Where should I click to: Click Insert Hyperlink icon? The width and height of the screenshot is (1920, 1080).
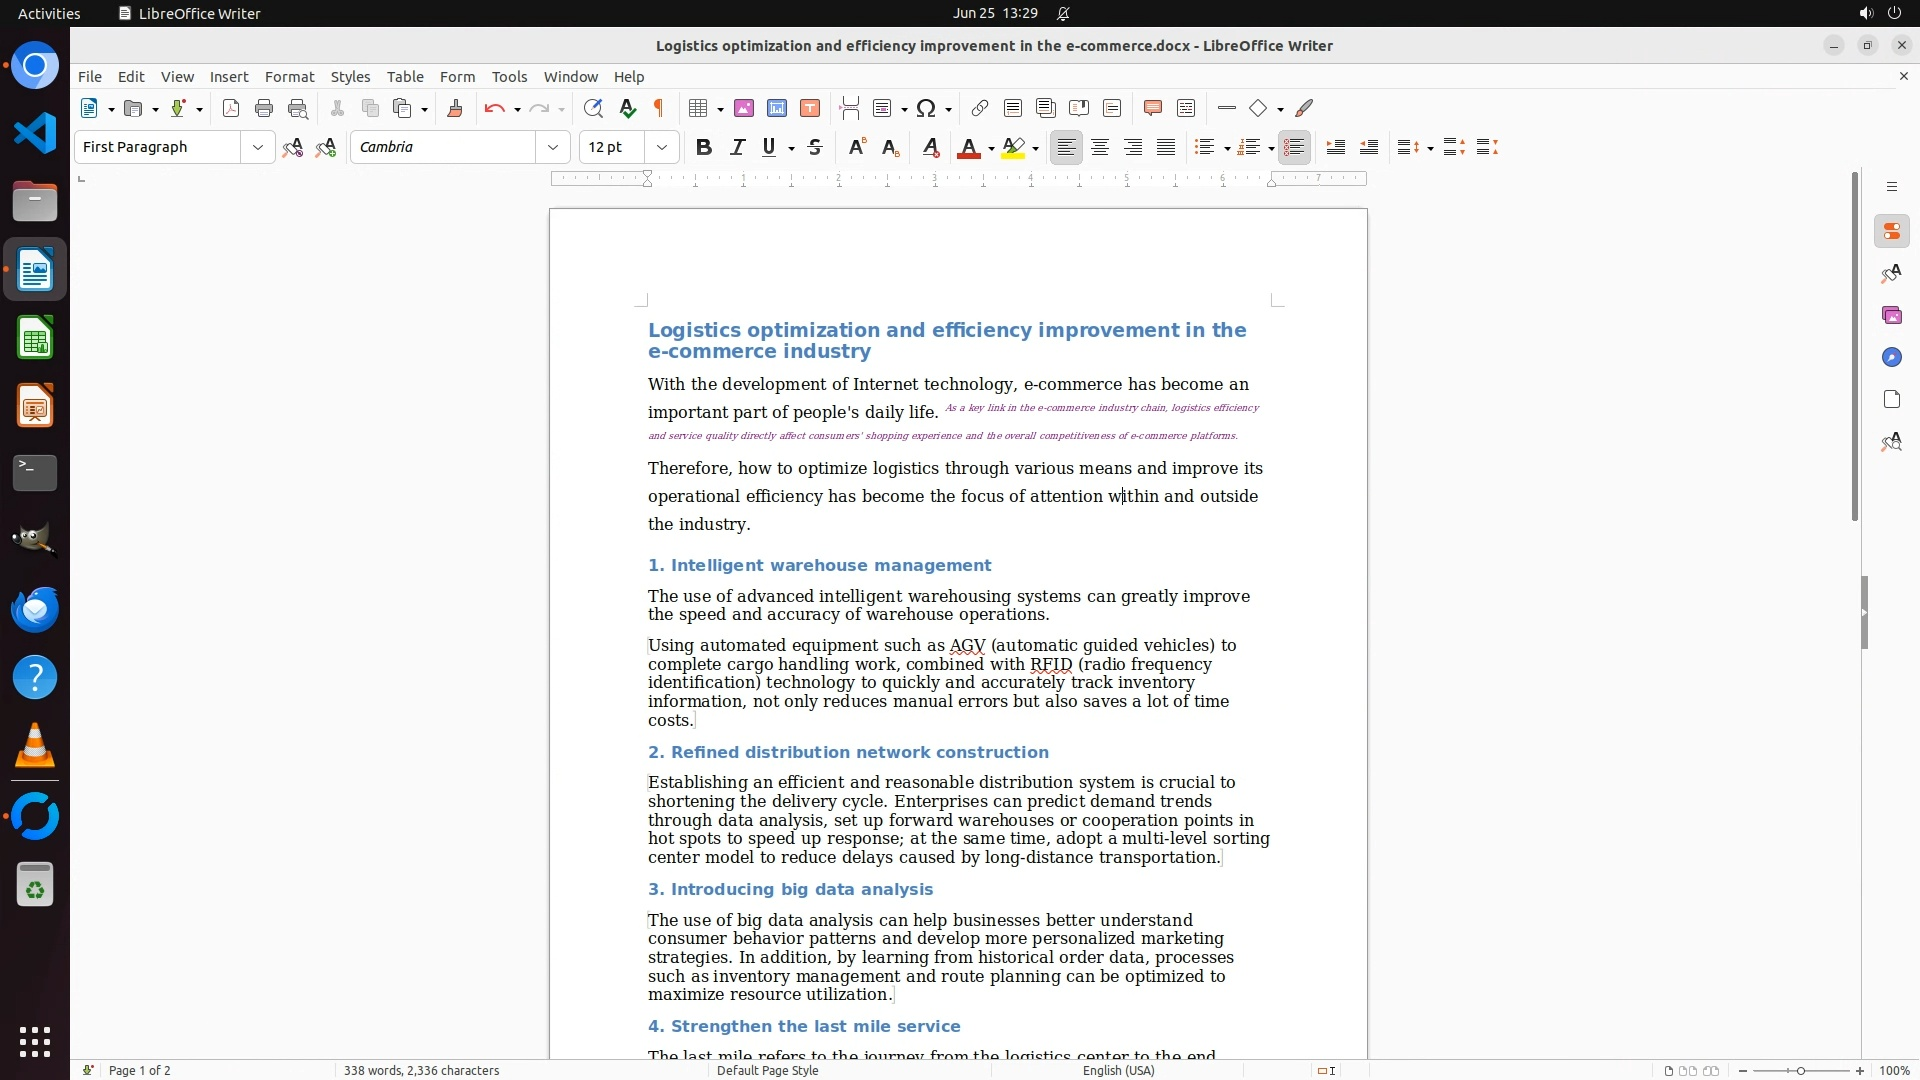point(980,108)
